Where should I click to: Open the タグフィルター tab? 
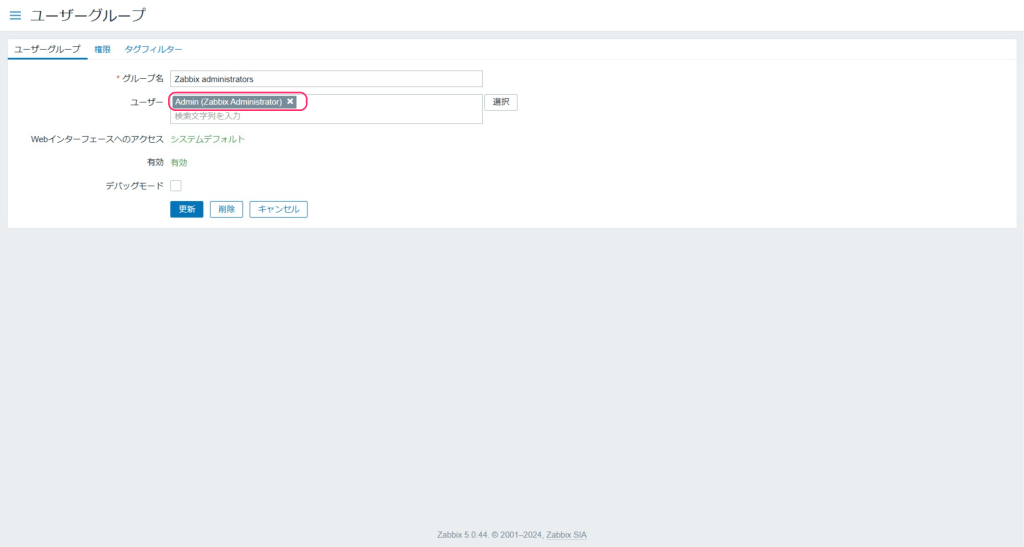153,49
